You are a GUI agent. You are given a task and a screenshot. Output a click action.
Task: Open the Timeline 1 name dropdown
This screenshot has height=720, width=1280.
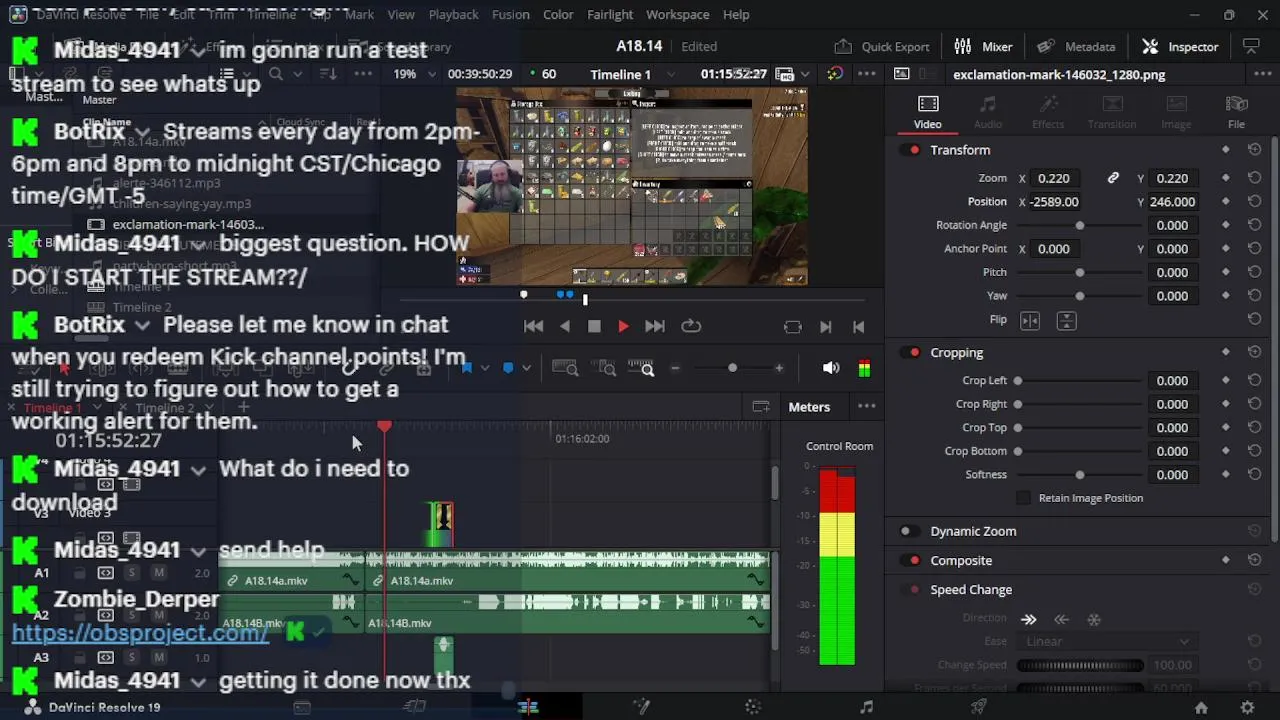click(x=670, y=75)
